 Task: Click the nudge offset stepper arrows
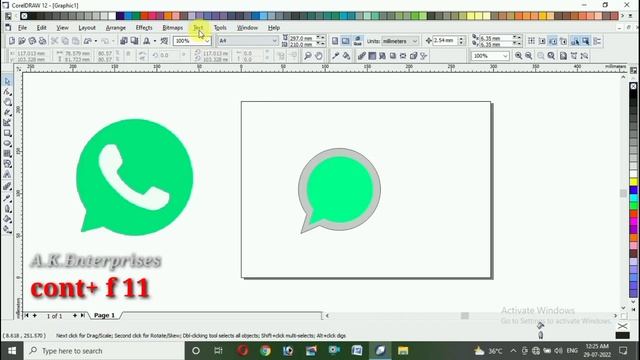pyautogui.click(x=461, y=41)
